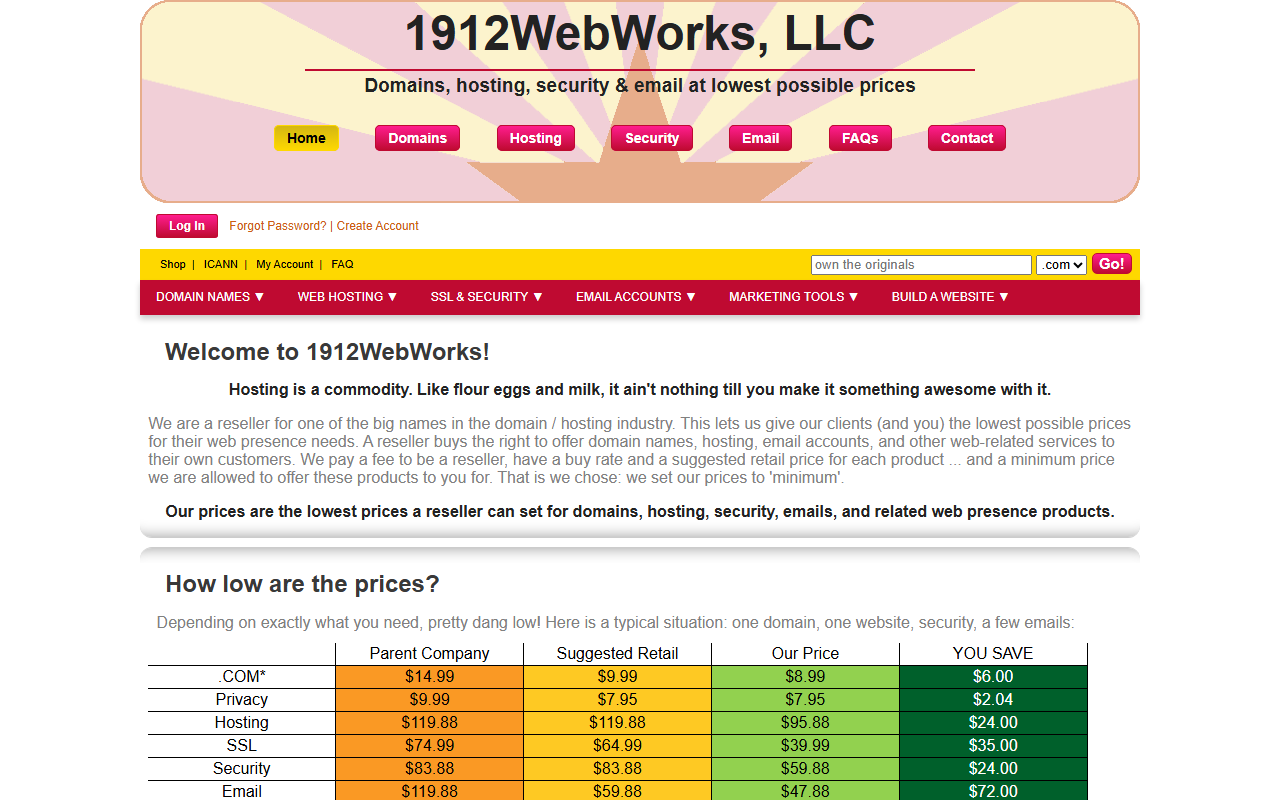Click the Security row label in table

tap(241, 769)
